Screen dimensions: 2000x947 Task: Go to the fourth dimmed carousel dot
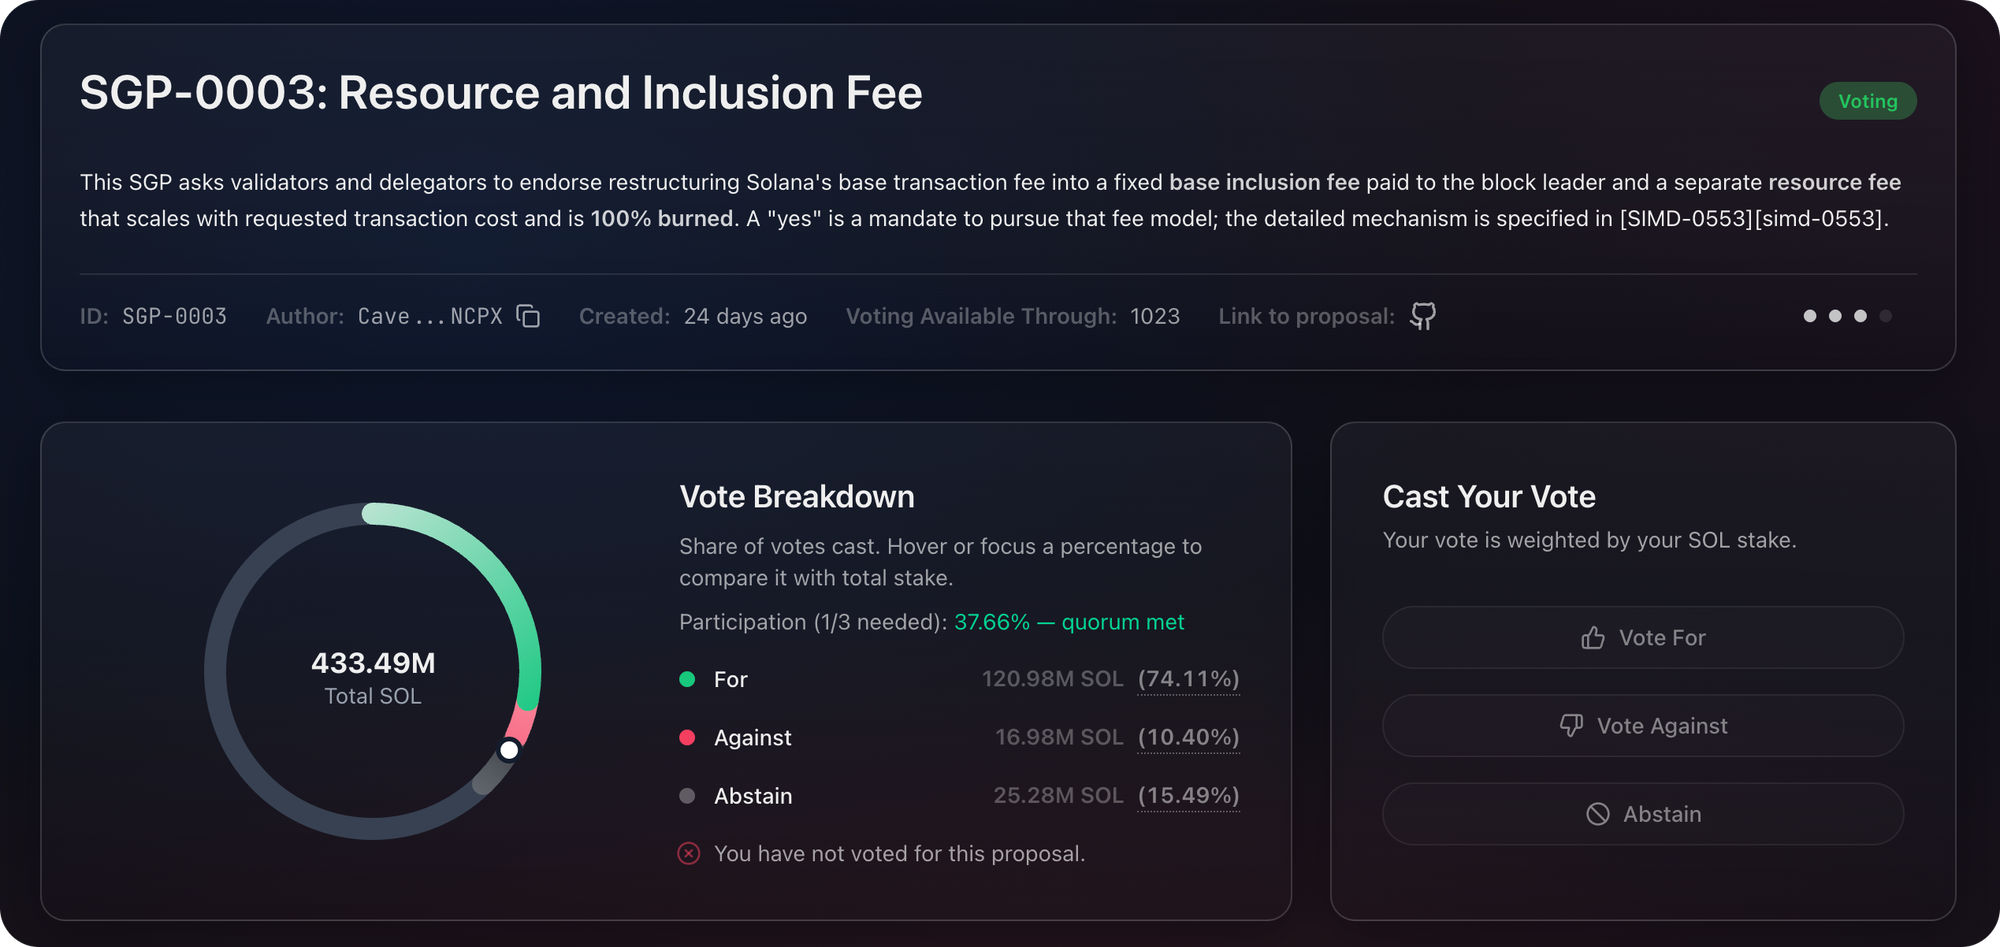[1886, 316]
